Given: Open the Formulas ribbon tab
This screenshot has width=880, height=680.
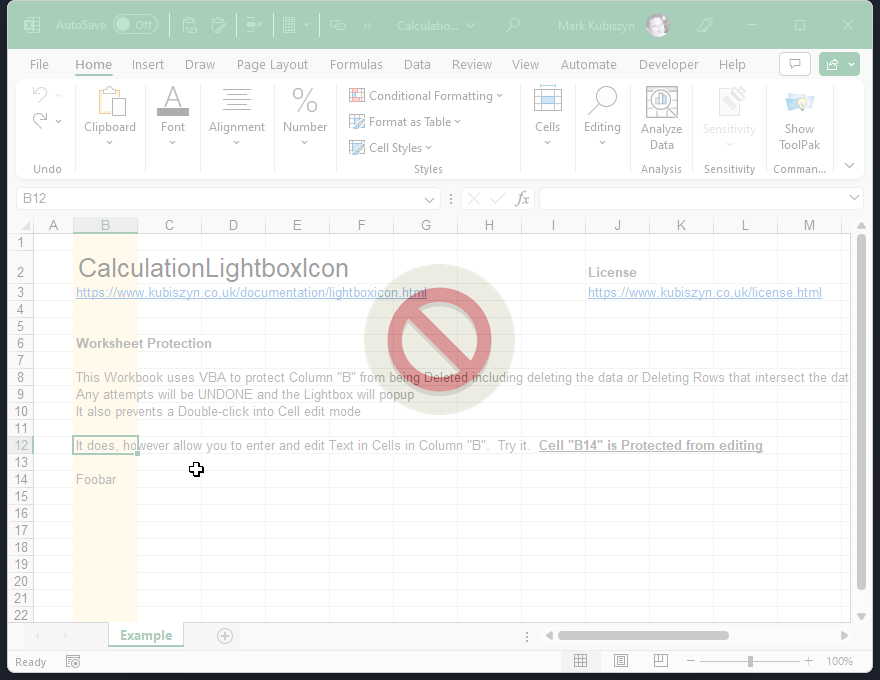Looking at the screenshot, I should pos(356,65).
